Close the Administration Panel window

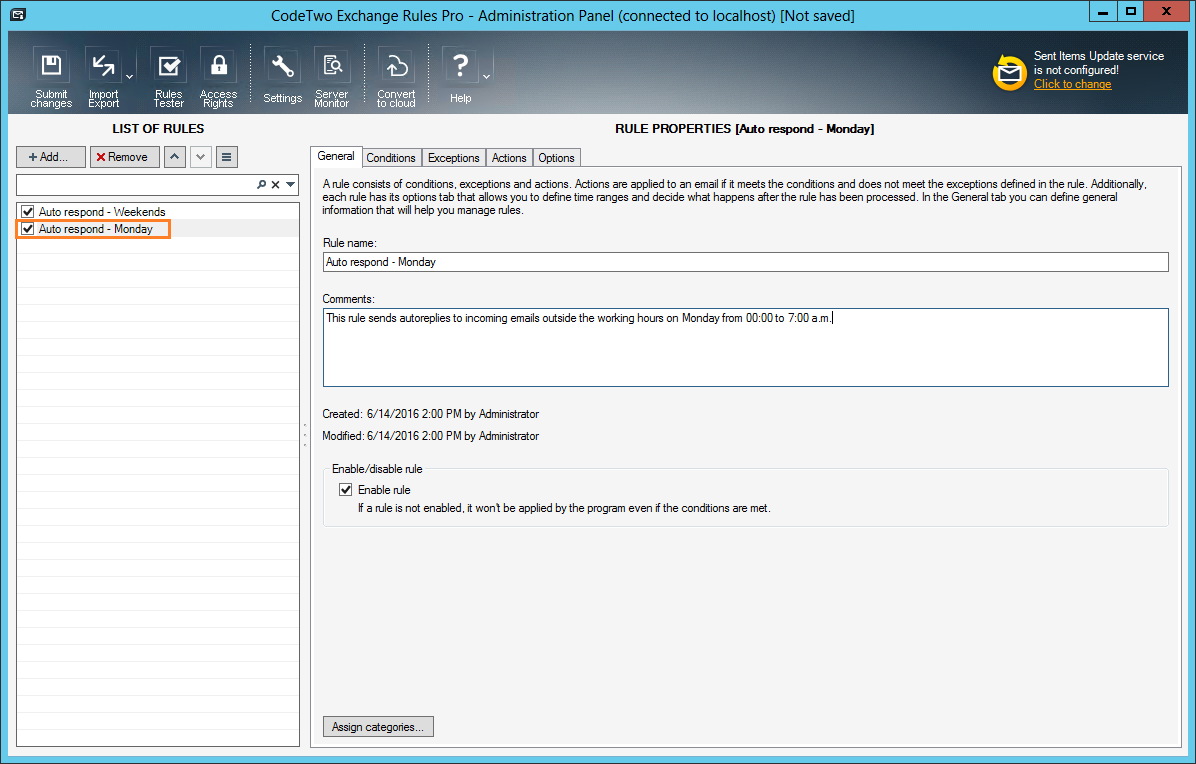click(x=1167, y=11)
